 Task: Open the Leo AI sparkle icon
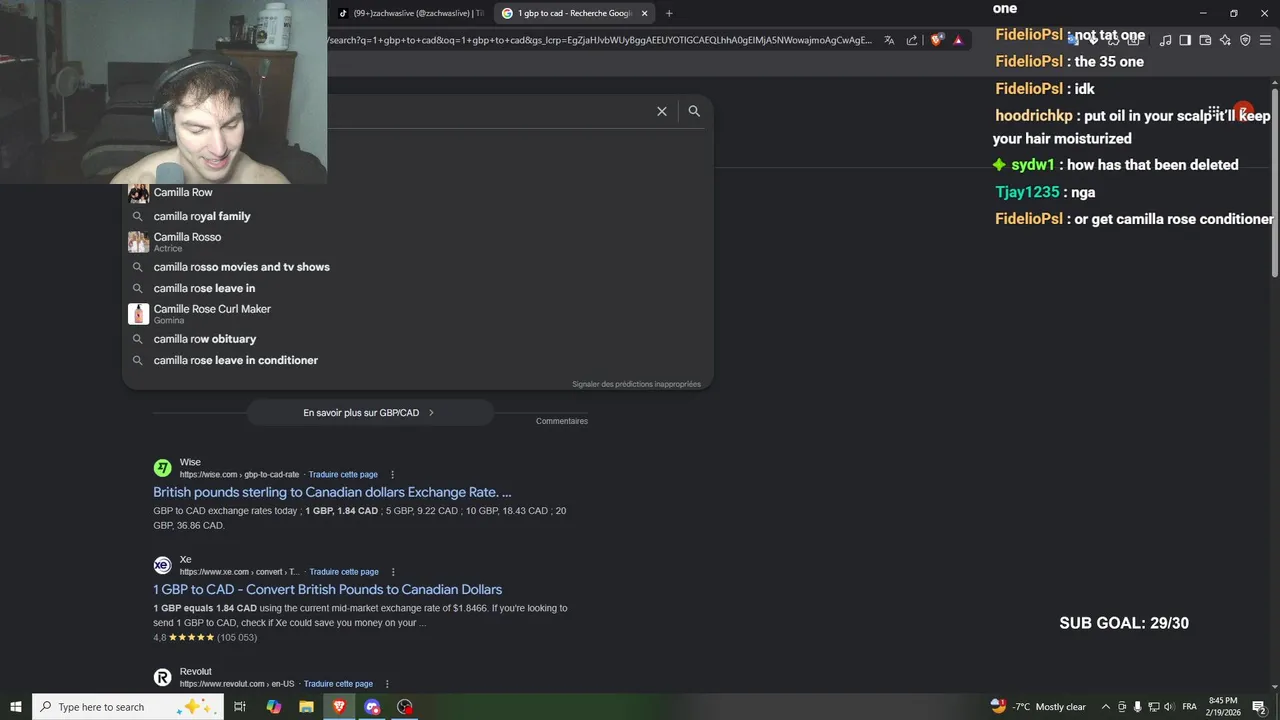click(x=1225, y=40)
